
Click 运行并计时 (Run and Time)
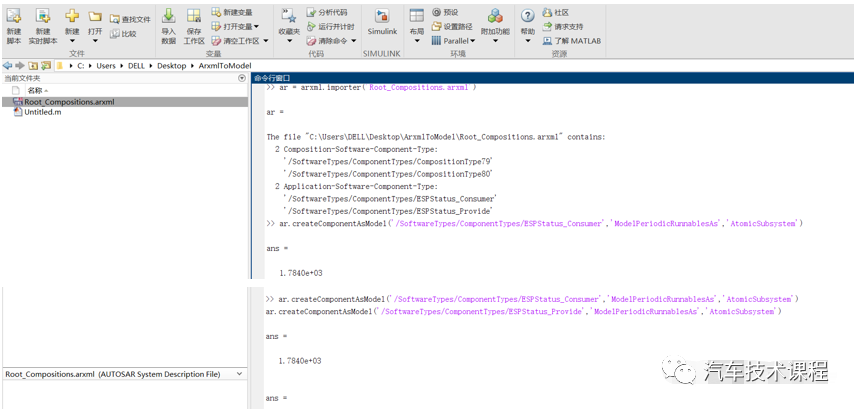[x=330, y=26]
